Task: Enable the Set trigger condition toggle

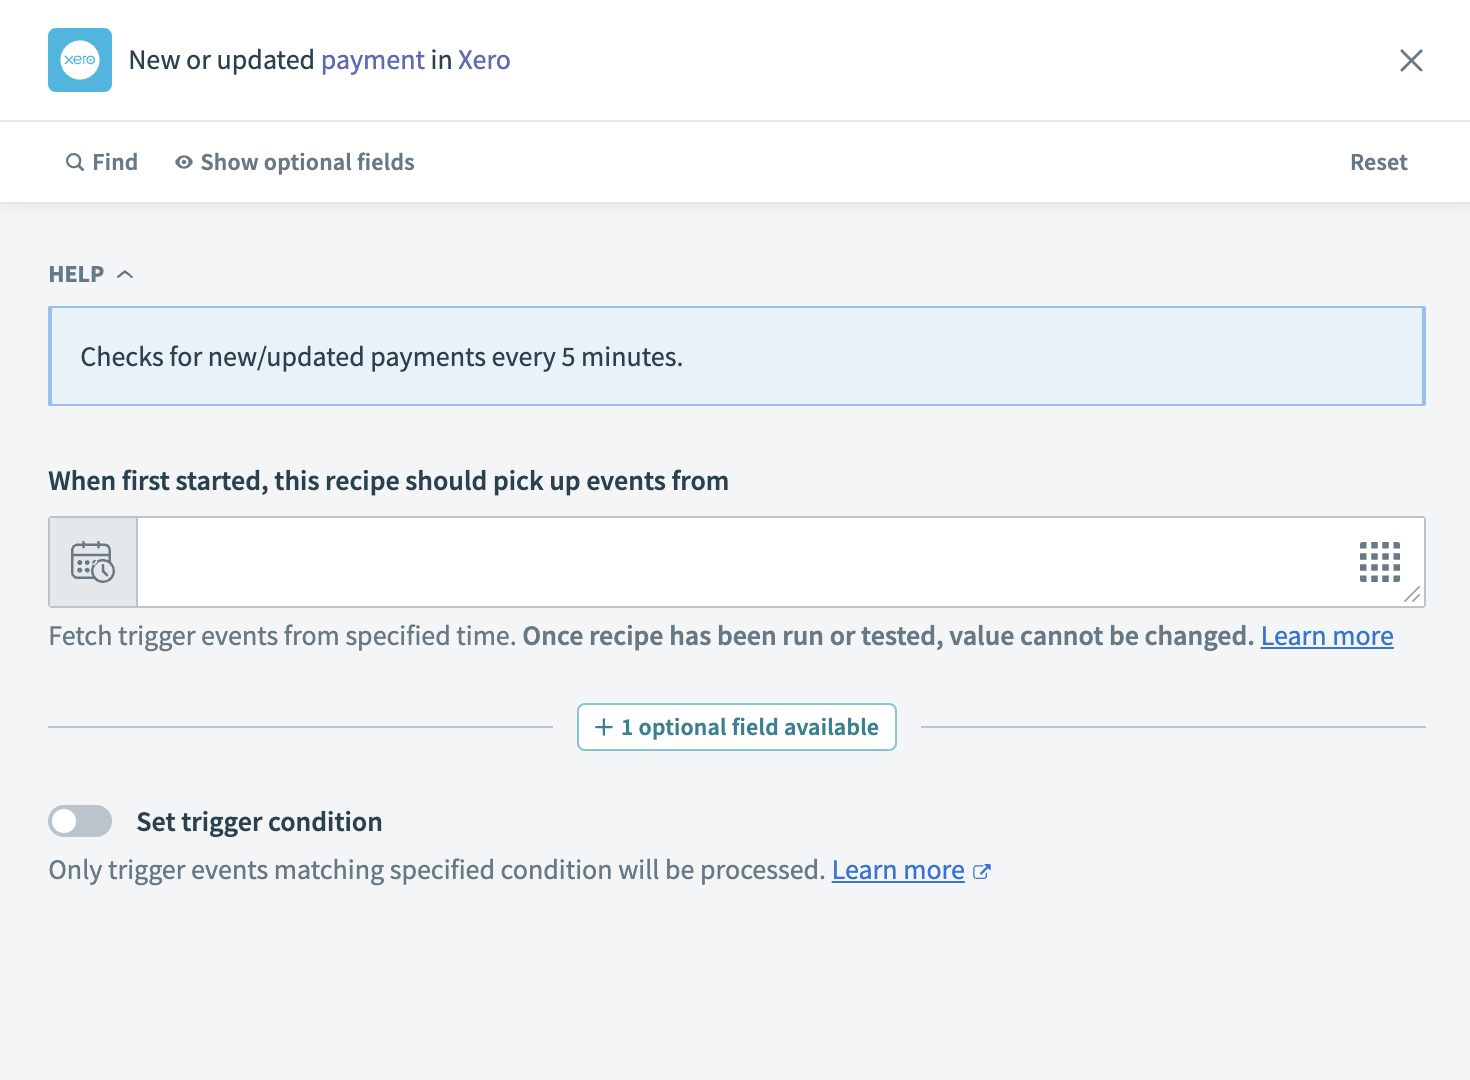Action: click(x=80, y=820)
